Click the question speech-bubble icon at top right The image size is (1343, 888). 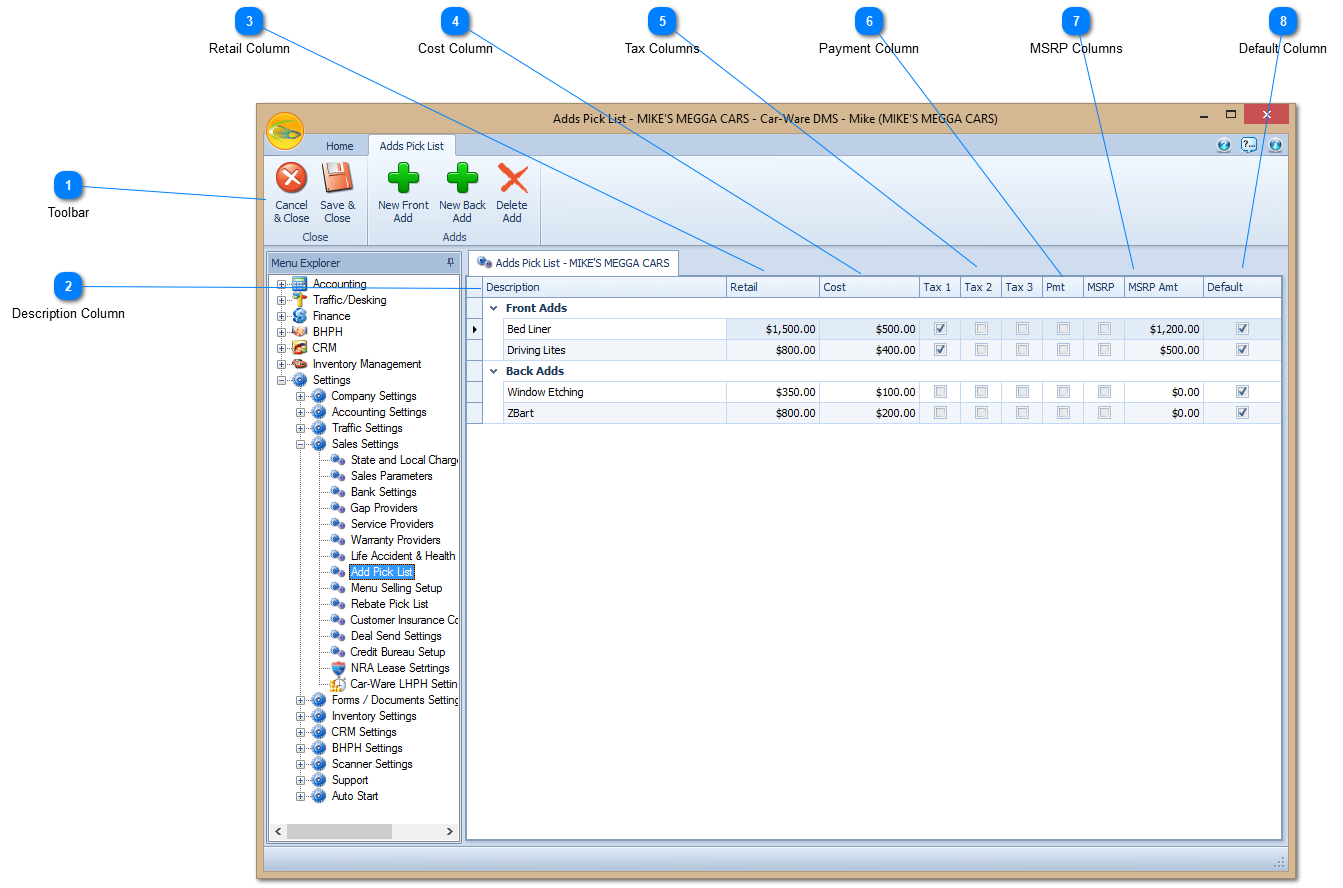(x=1249, y=145)
